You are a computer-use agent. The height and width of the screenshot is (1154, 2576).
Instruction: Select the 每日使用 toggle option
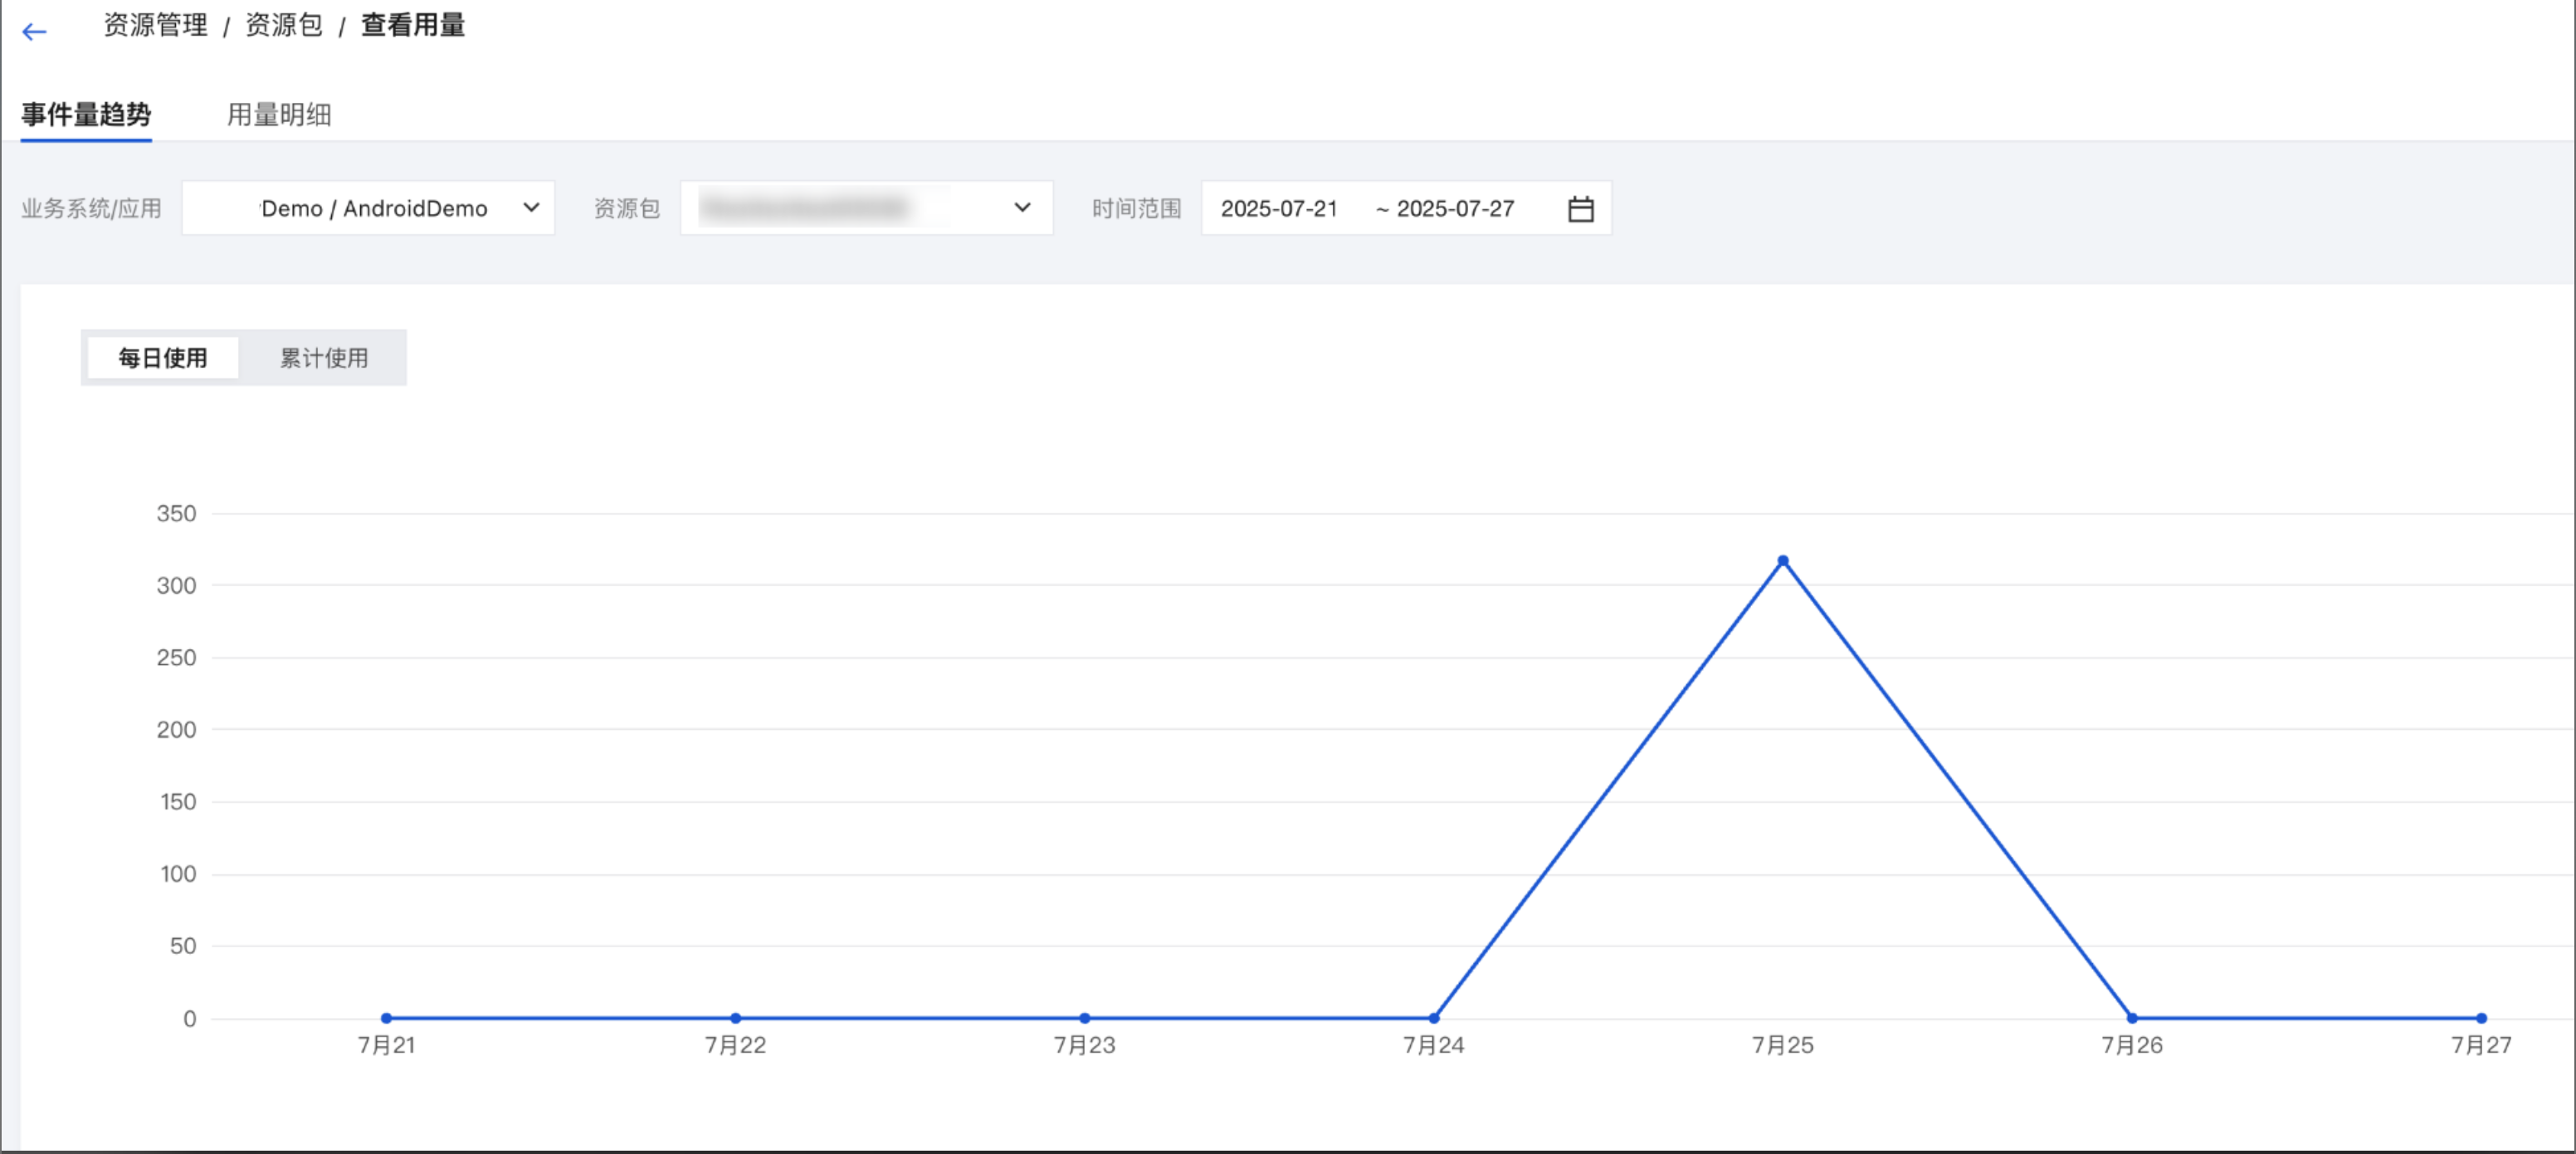click(163, 358)
